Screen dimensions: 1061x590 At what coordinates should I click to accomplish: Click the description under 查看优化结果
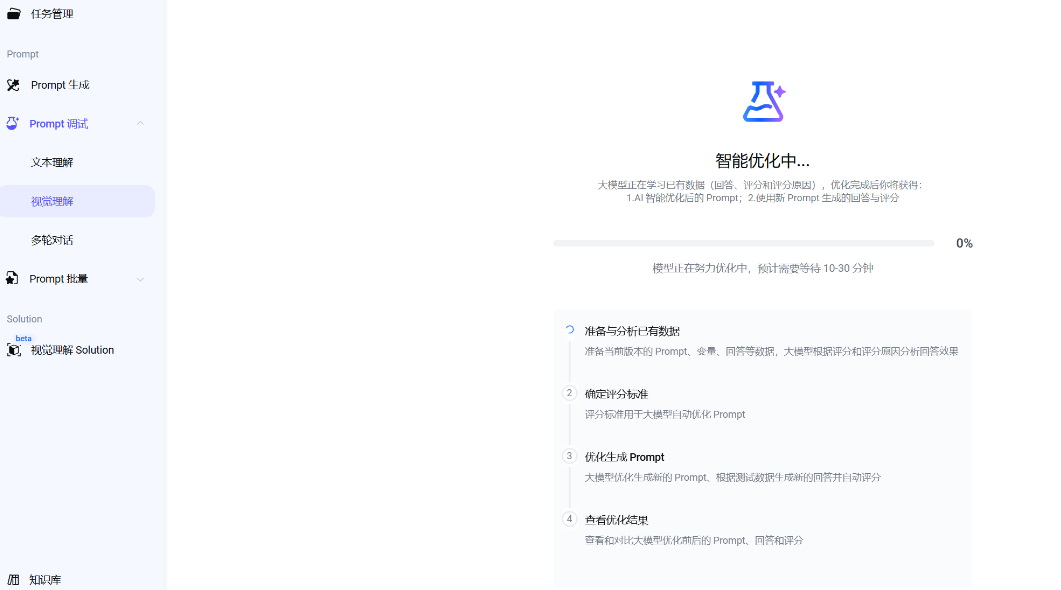click(x=694, y=540)
